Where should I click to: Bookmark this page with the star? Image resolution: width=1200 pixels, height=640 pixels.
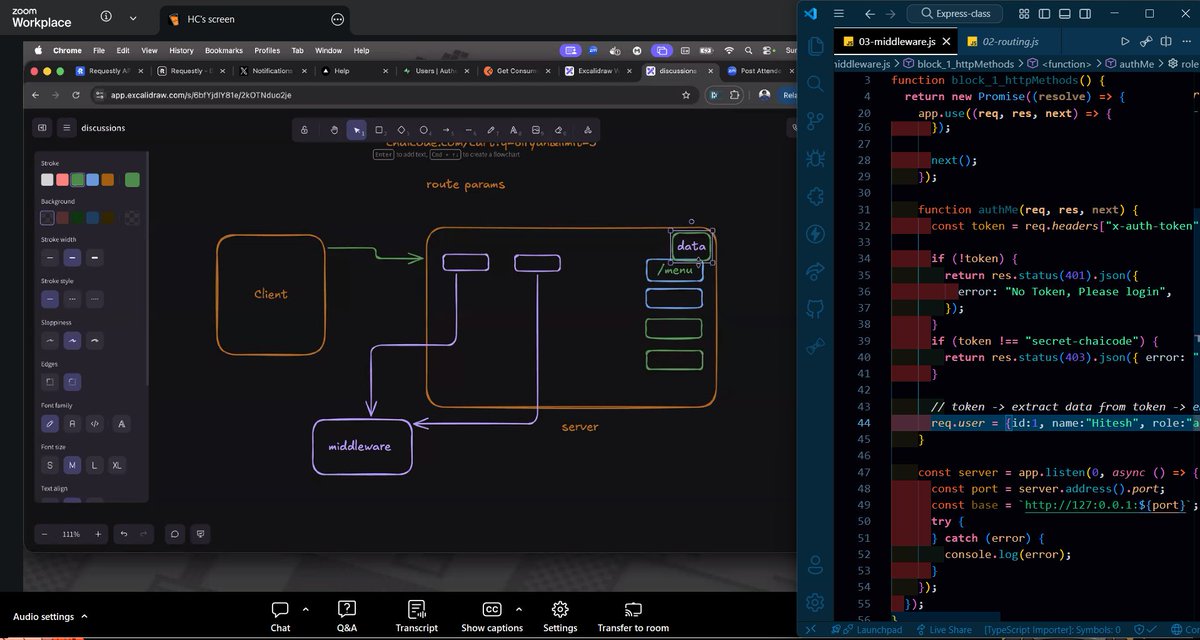click(685, 95)
